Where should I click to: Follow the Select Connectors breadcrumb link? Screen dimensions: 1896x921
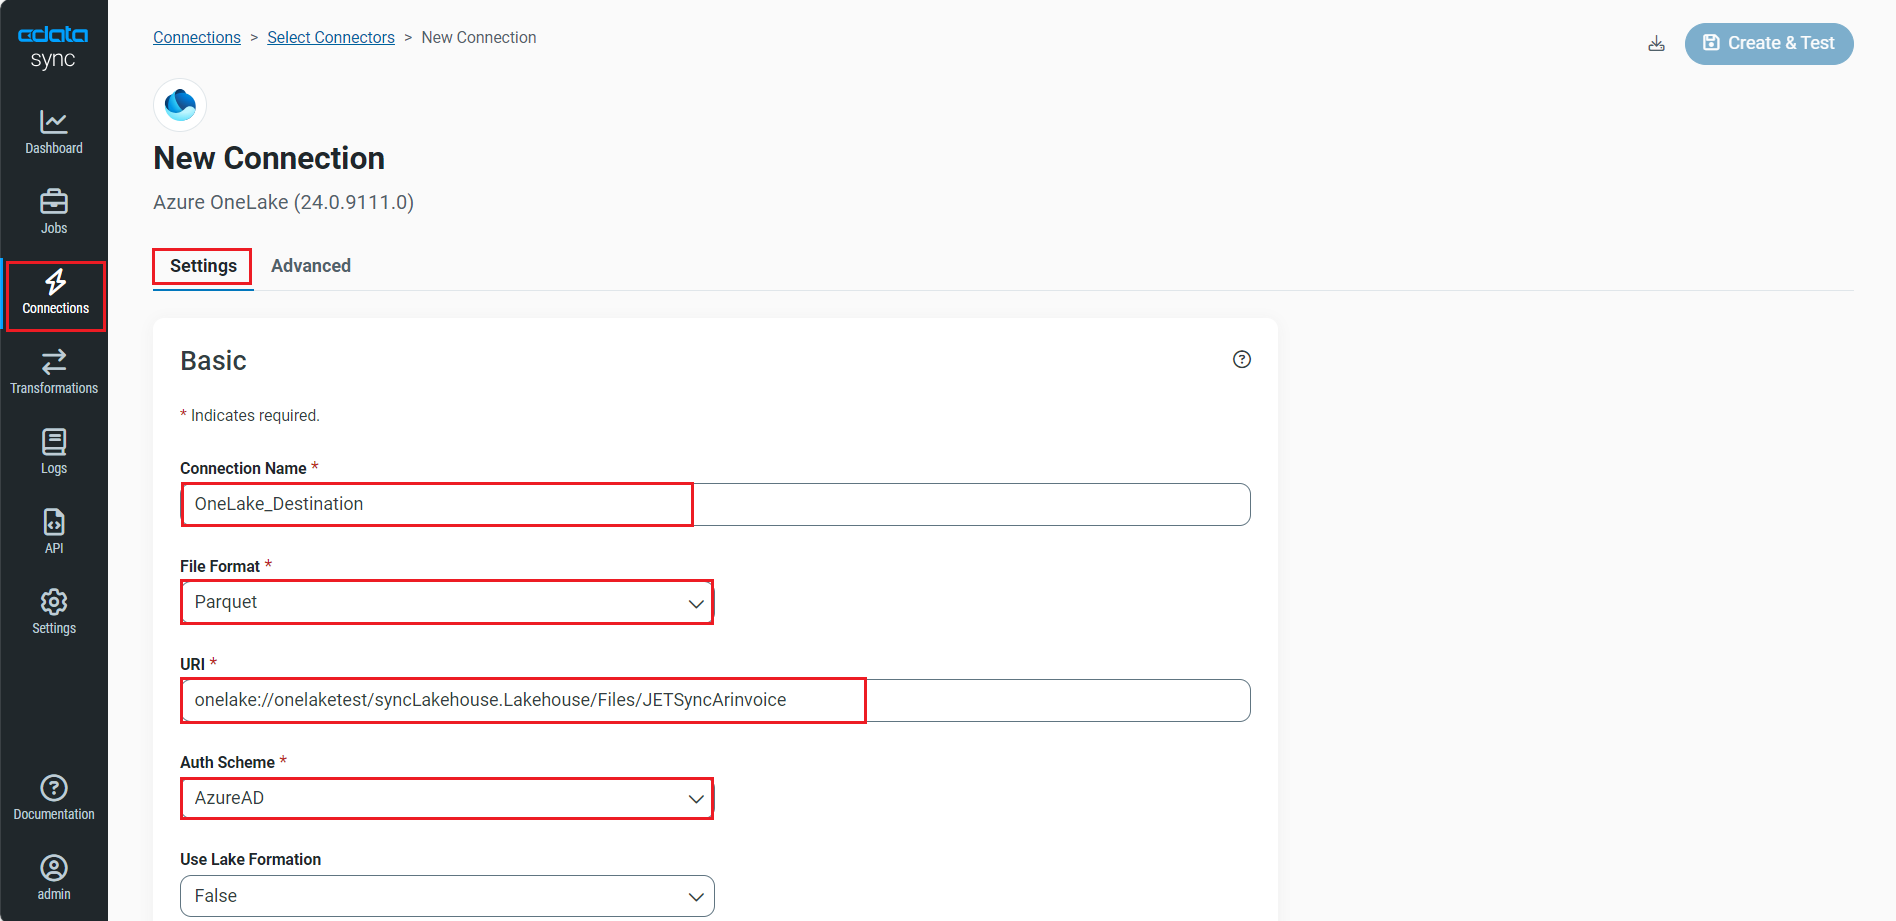[x=331, y=38]
